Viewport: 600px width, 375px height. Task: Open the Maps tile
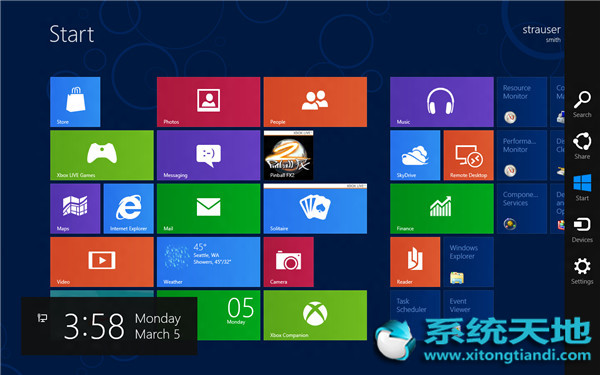pyautogui.click(x=75, y=208)
